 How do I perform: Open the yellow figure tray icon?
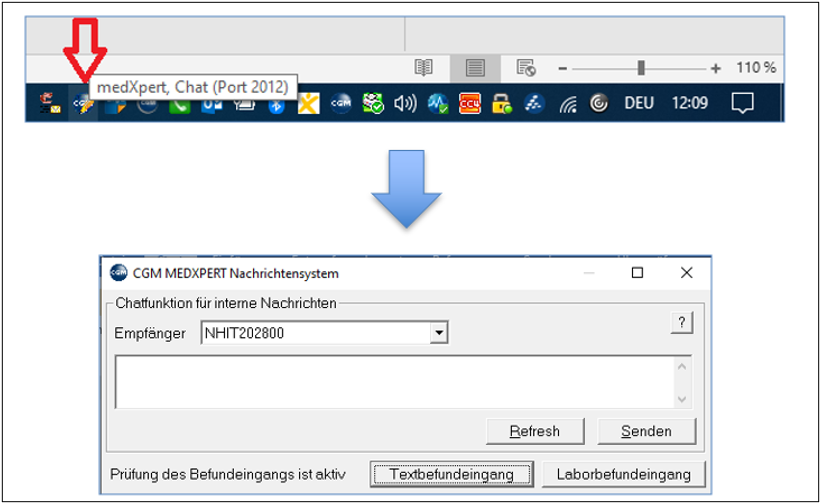(x=308, y=104)
